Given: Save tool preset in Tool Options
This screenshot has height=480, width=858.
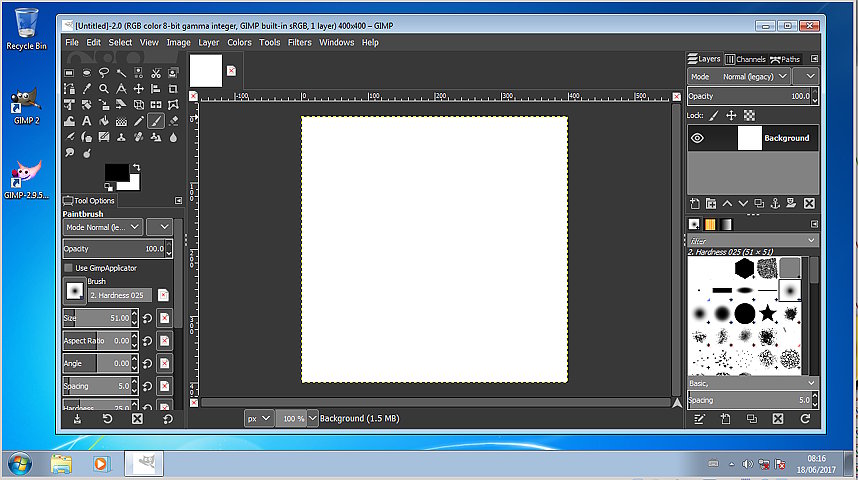Looking at the screenshot, I should tap(77, 419).
